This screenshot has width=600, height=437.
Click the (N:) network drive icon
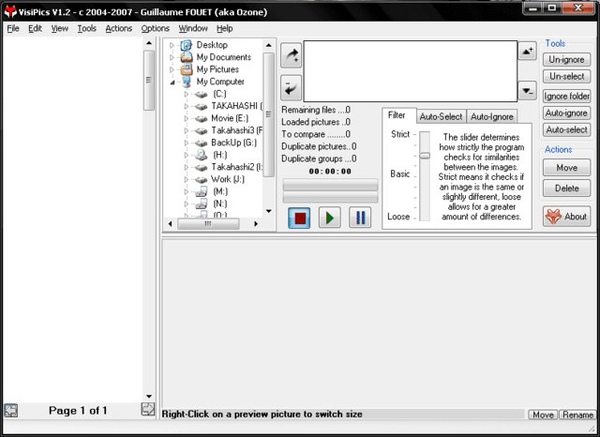tap(201, 204)
